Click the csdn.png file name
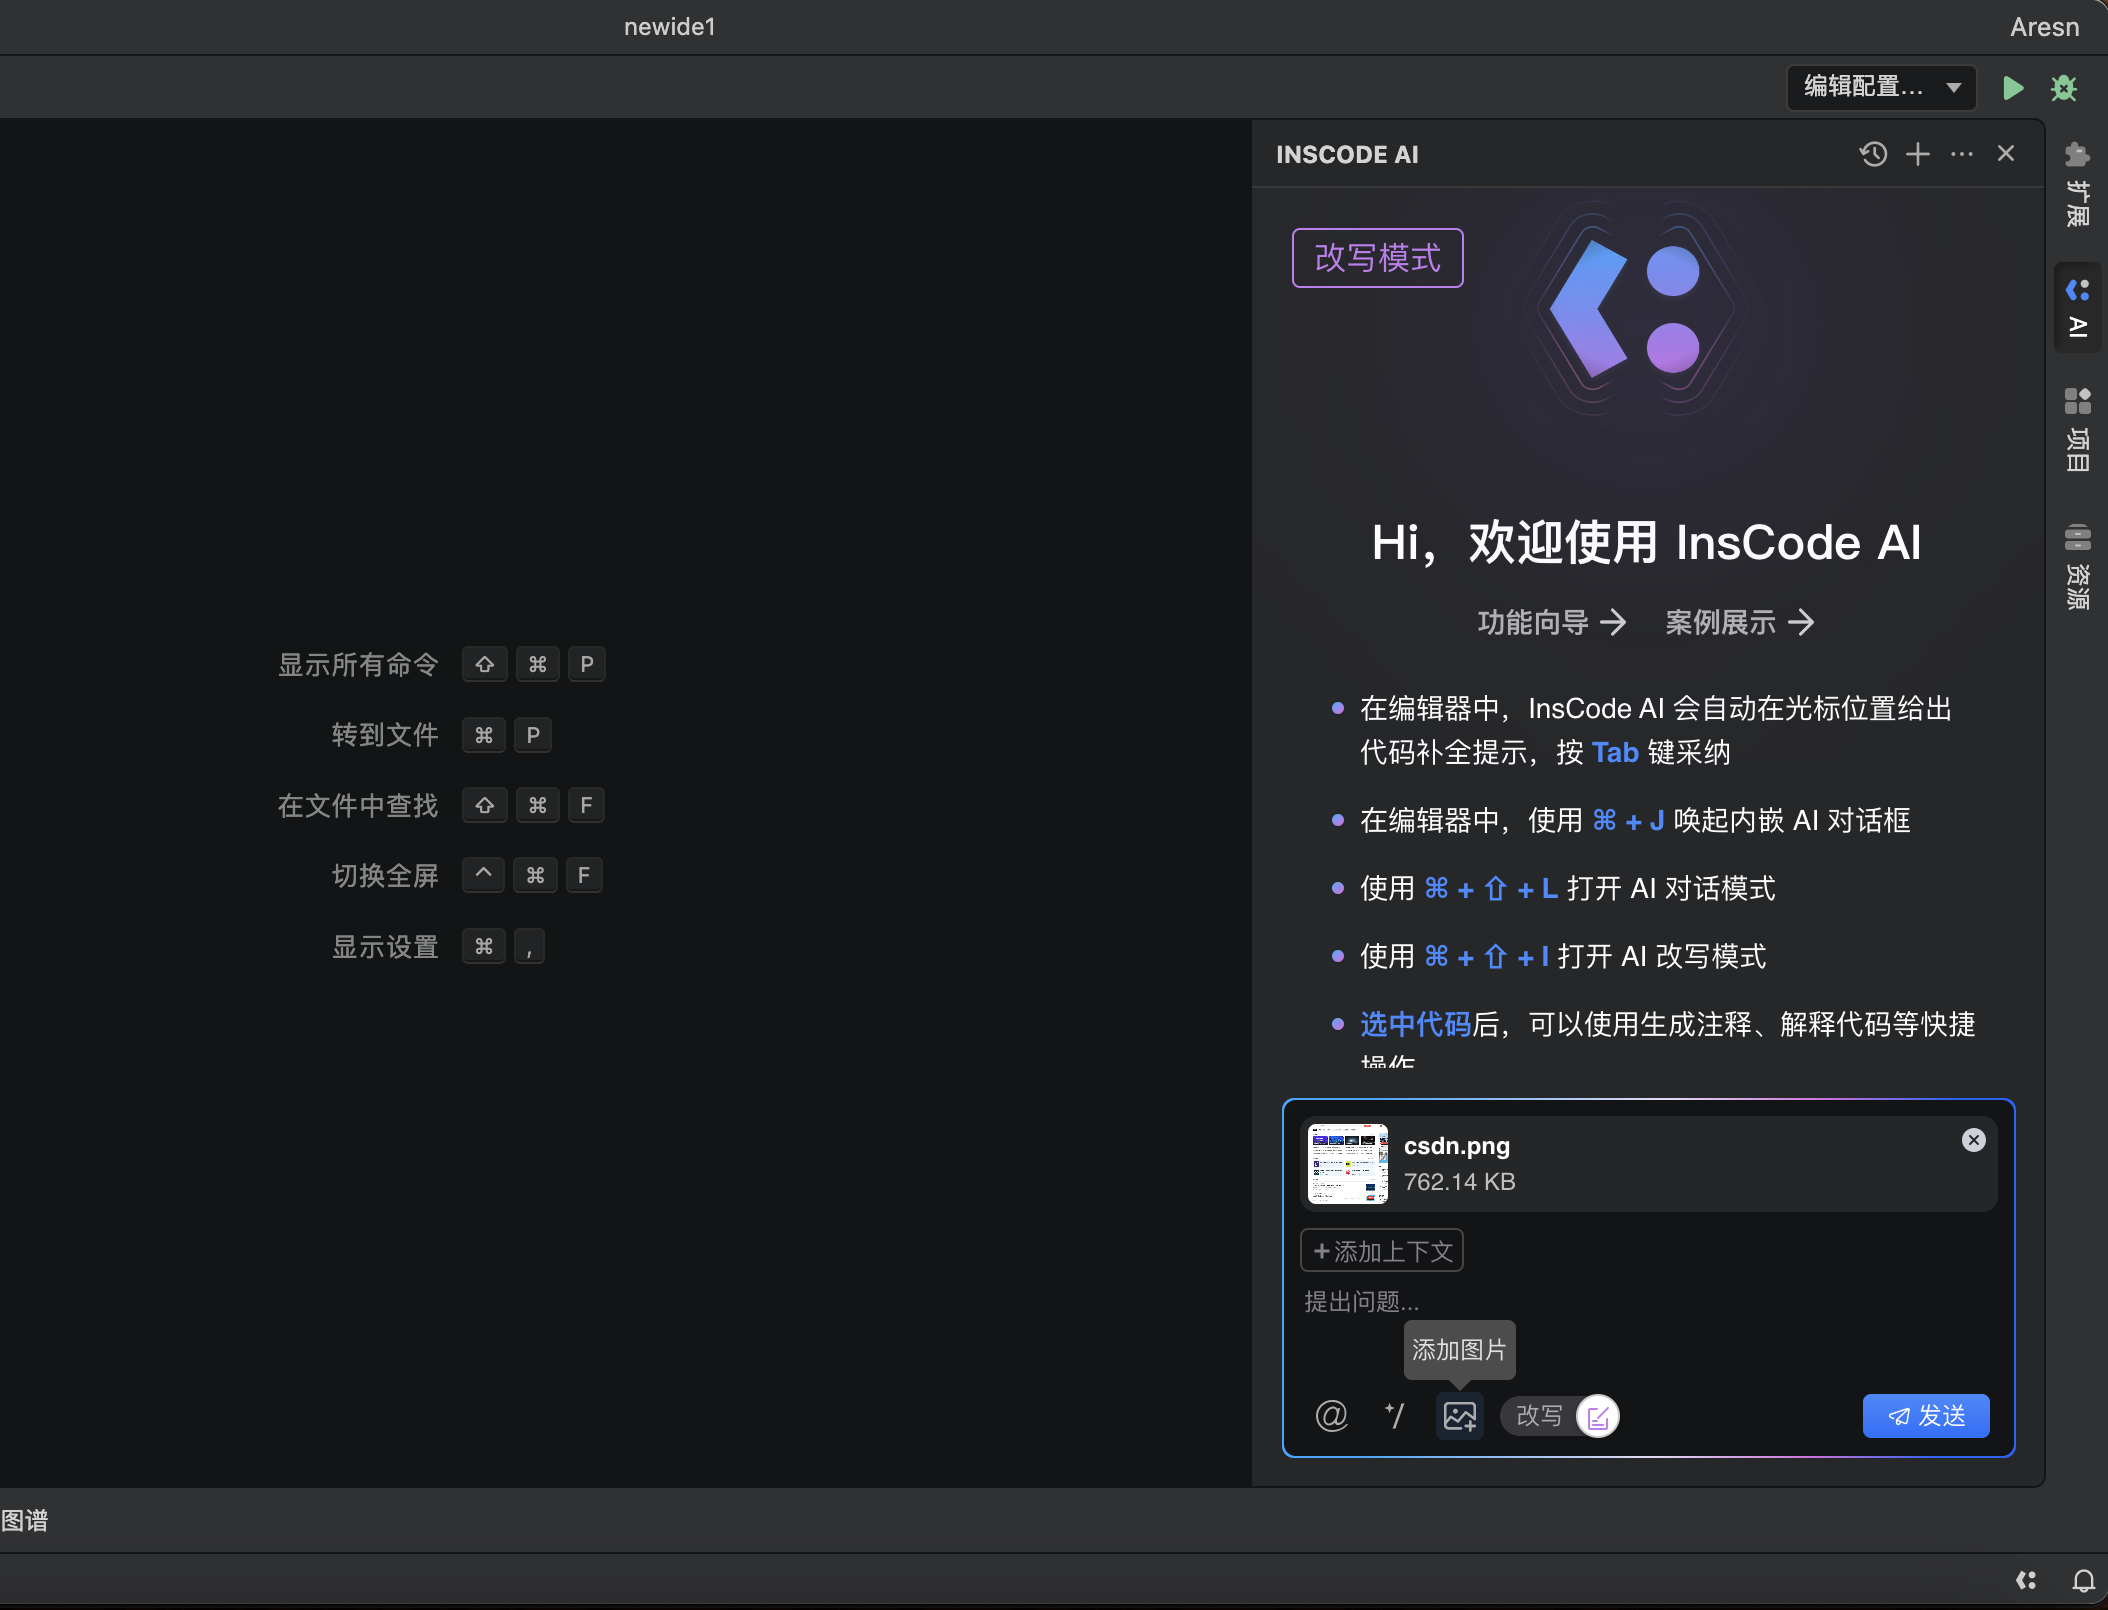Image resolution: width=2108 pixels, height=1610 pixels. coord(1457,1146)
